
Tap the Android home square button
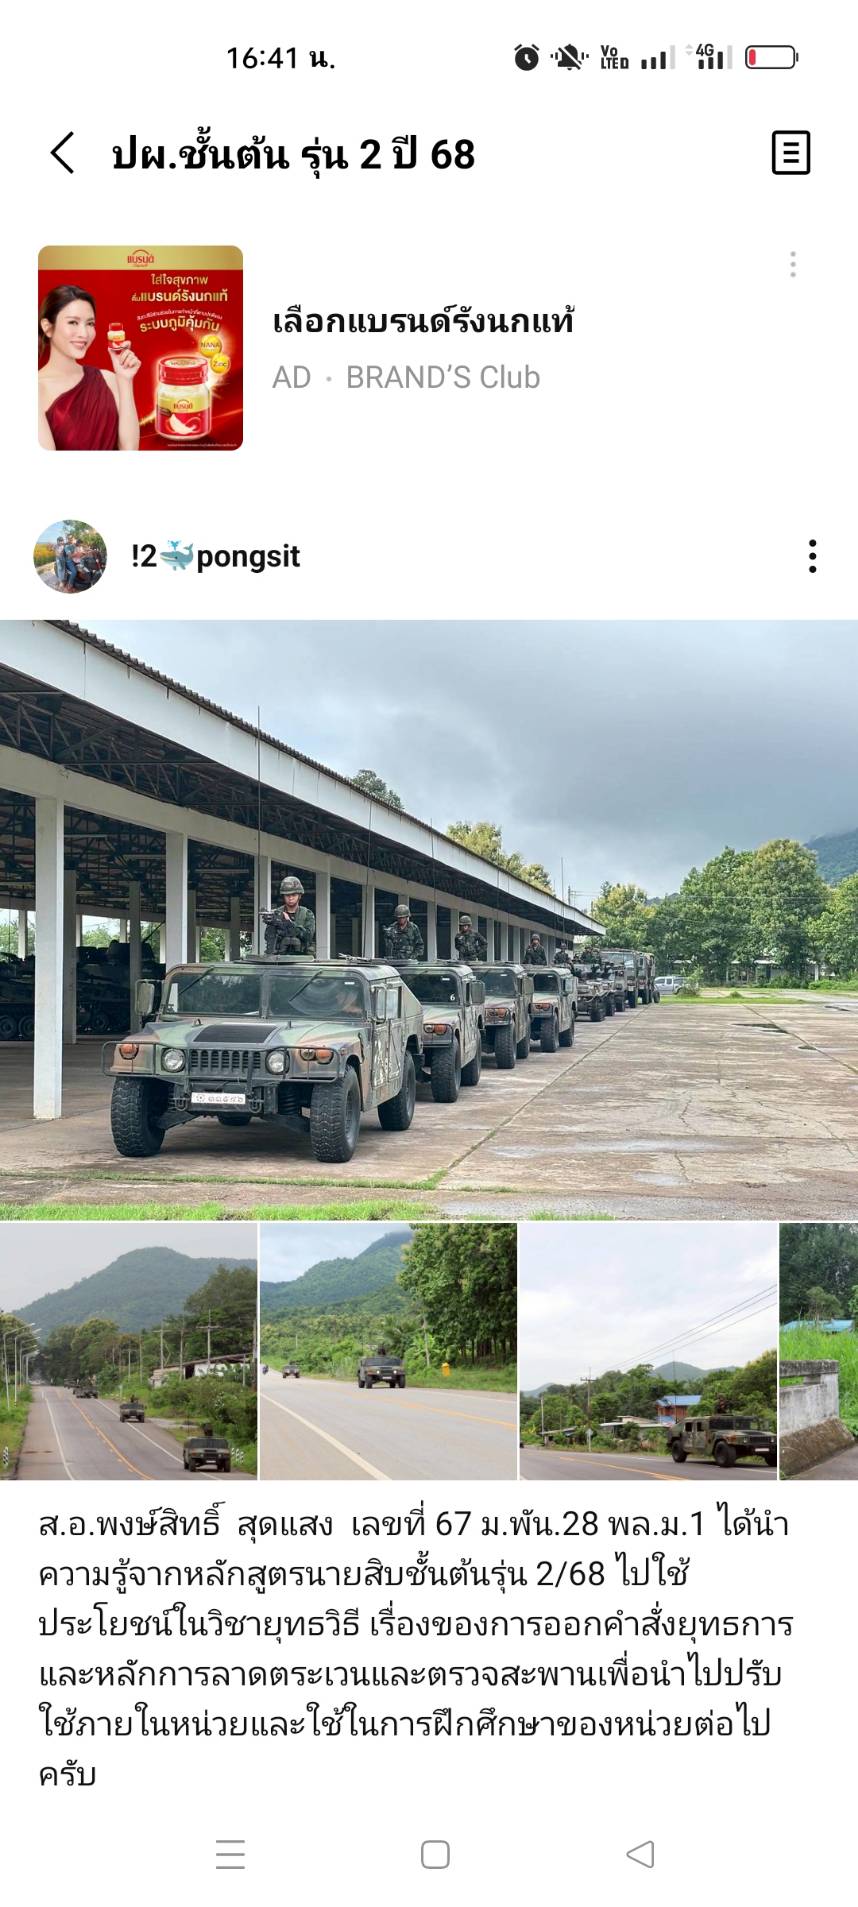tap(435, 1854)
